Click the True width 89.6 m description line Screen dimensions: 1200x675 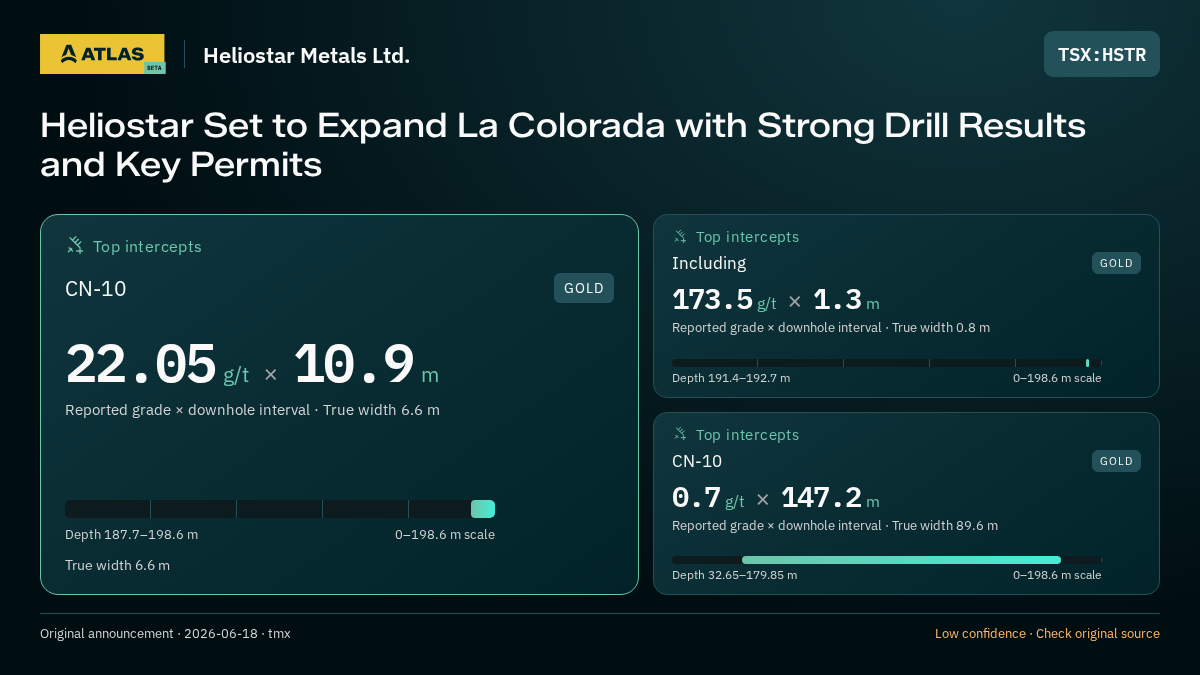click(x=835, y=525)
